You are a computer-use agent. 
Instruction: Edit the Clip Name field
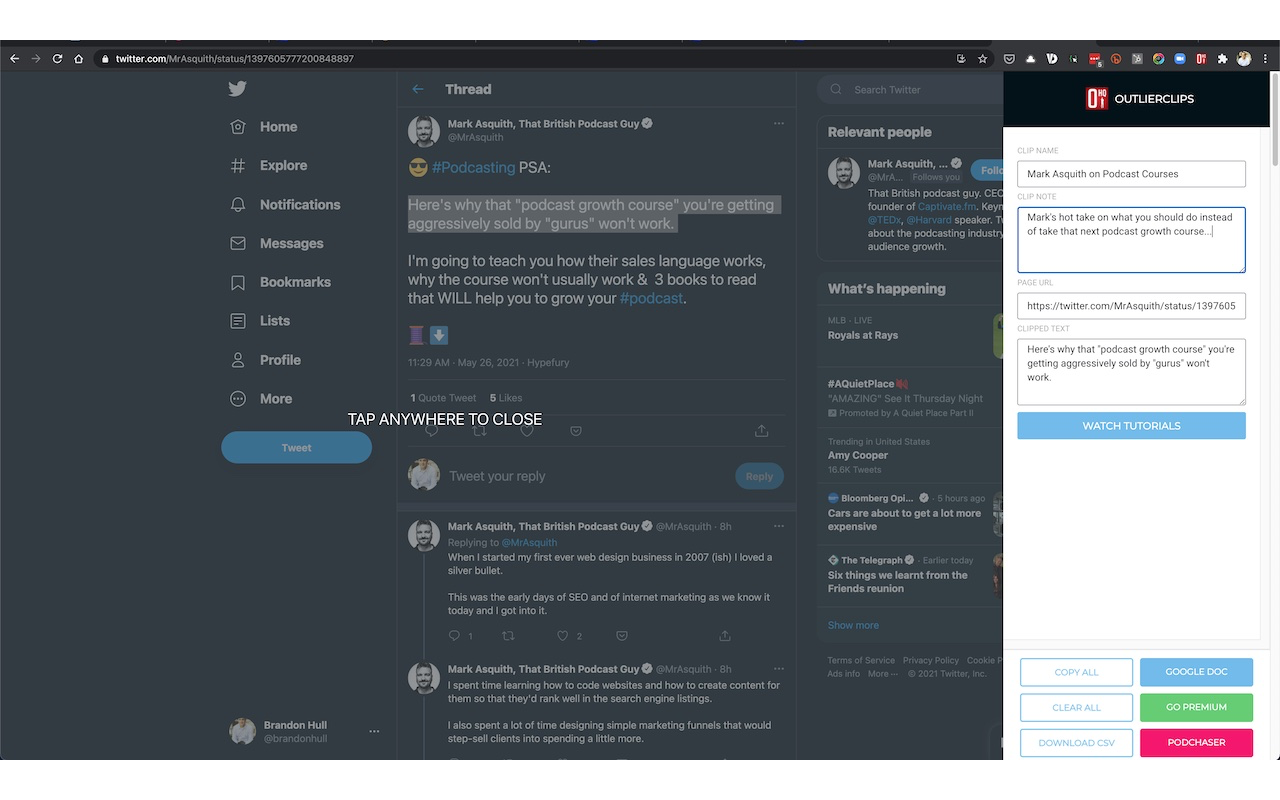[1131, 174]
